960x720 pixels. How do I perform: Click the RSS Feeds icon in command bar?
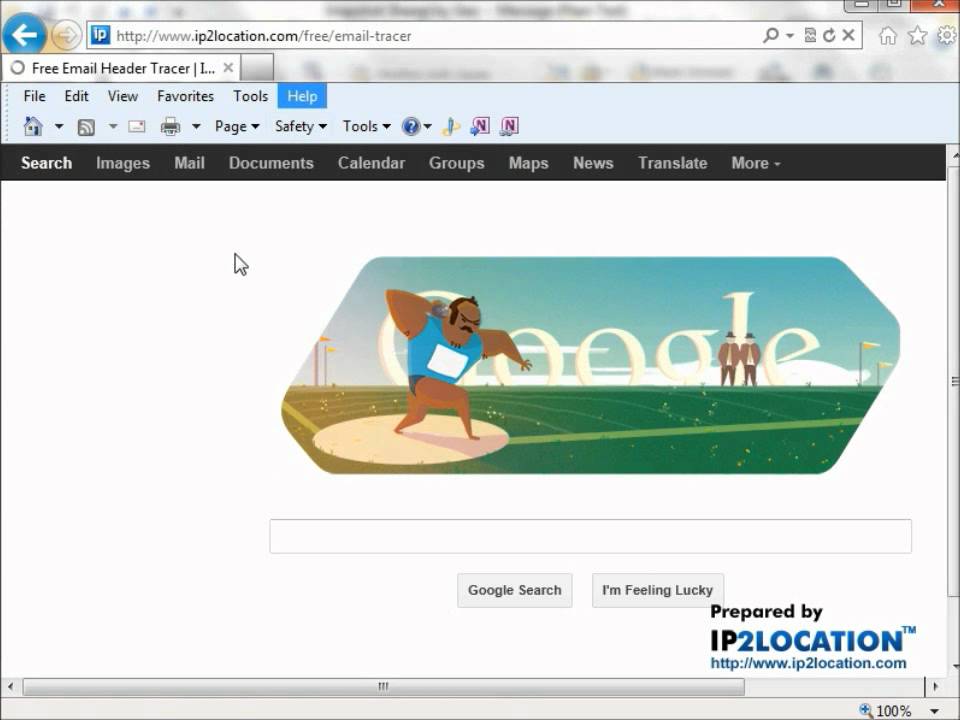click(86, 127)
